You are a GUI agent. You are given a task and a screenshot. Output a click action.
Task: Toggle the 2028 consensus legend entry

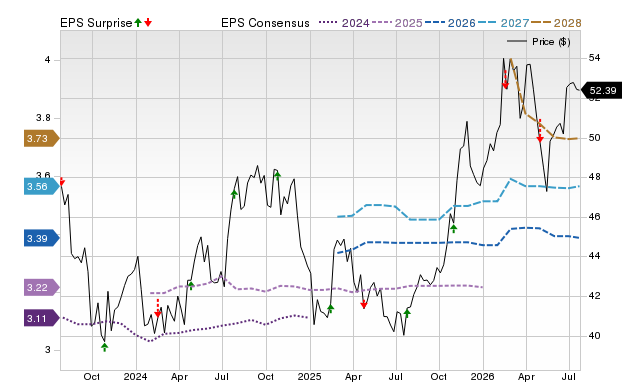coord(556,23)
